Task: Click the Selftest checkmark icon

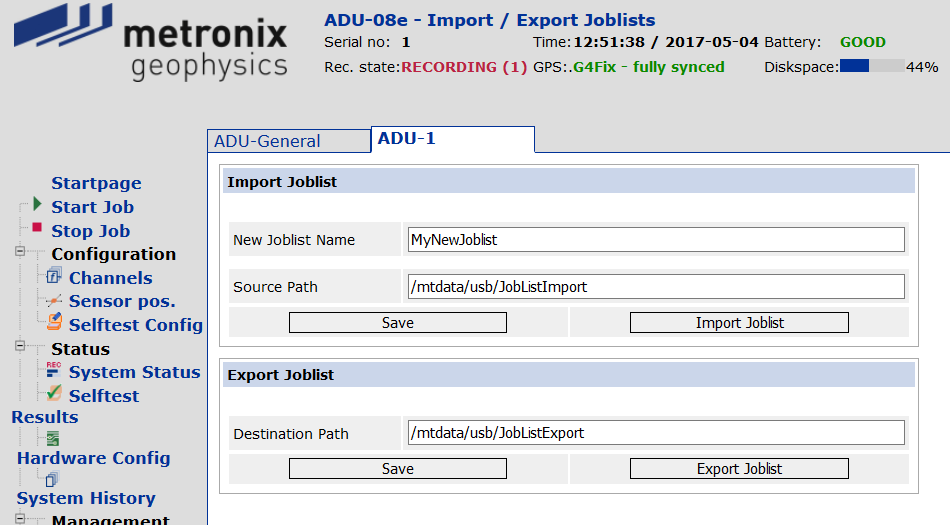Action: point(54,393)
